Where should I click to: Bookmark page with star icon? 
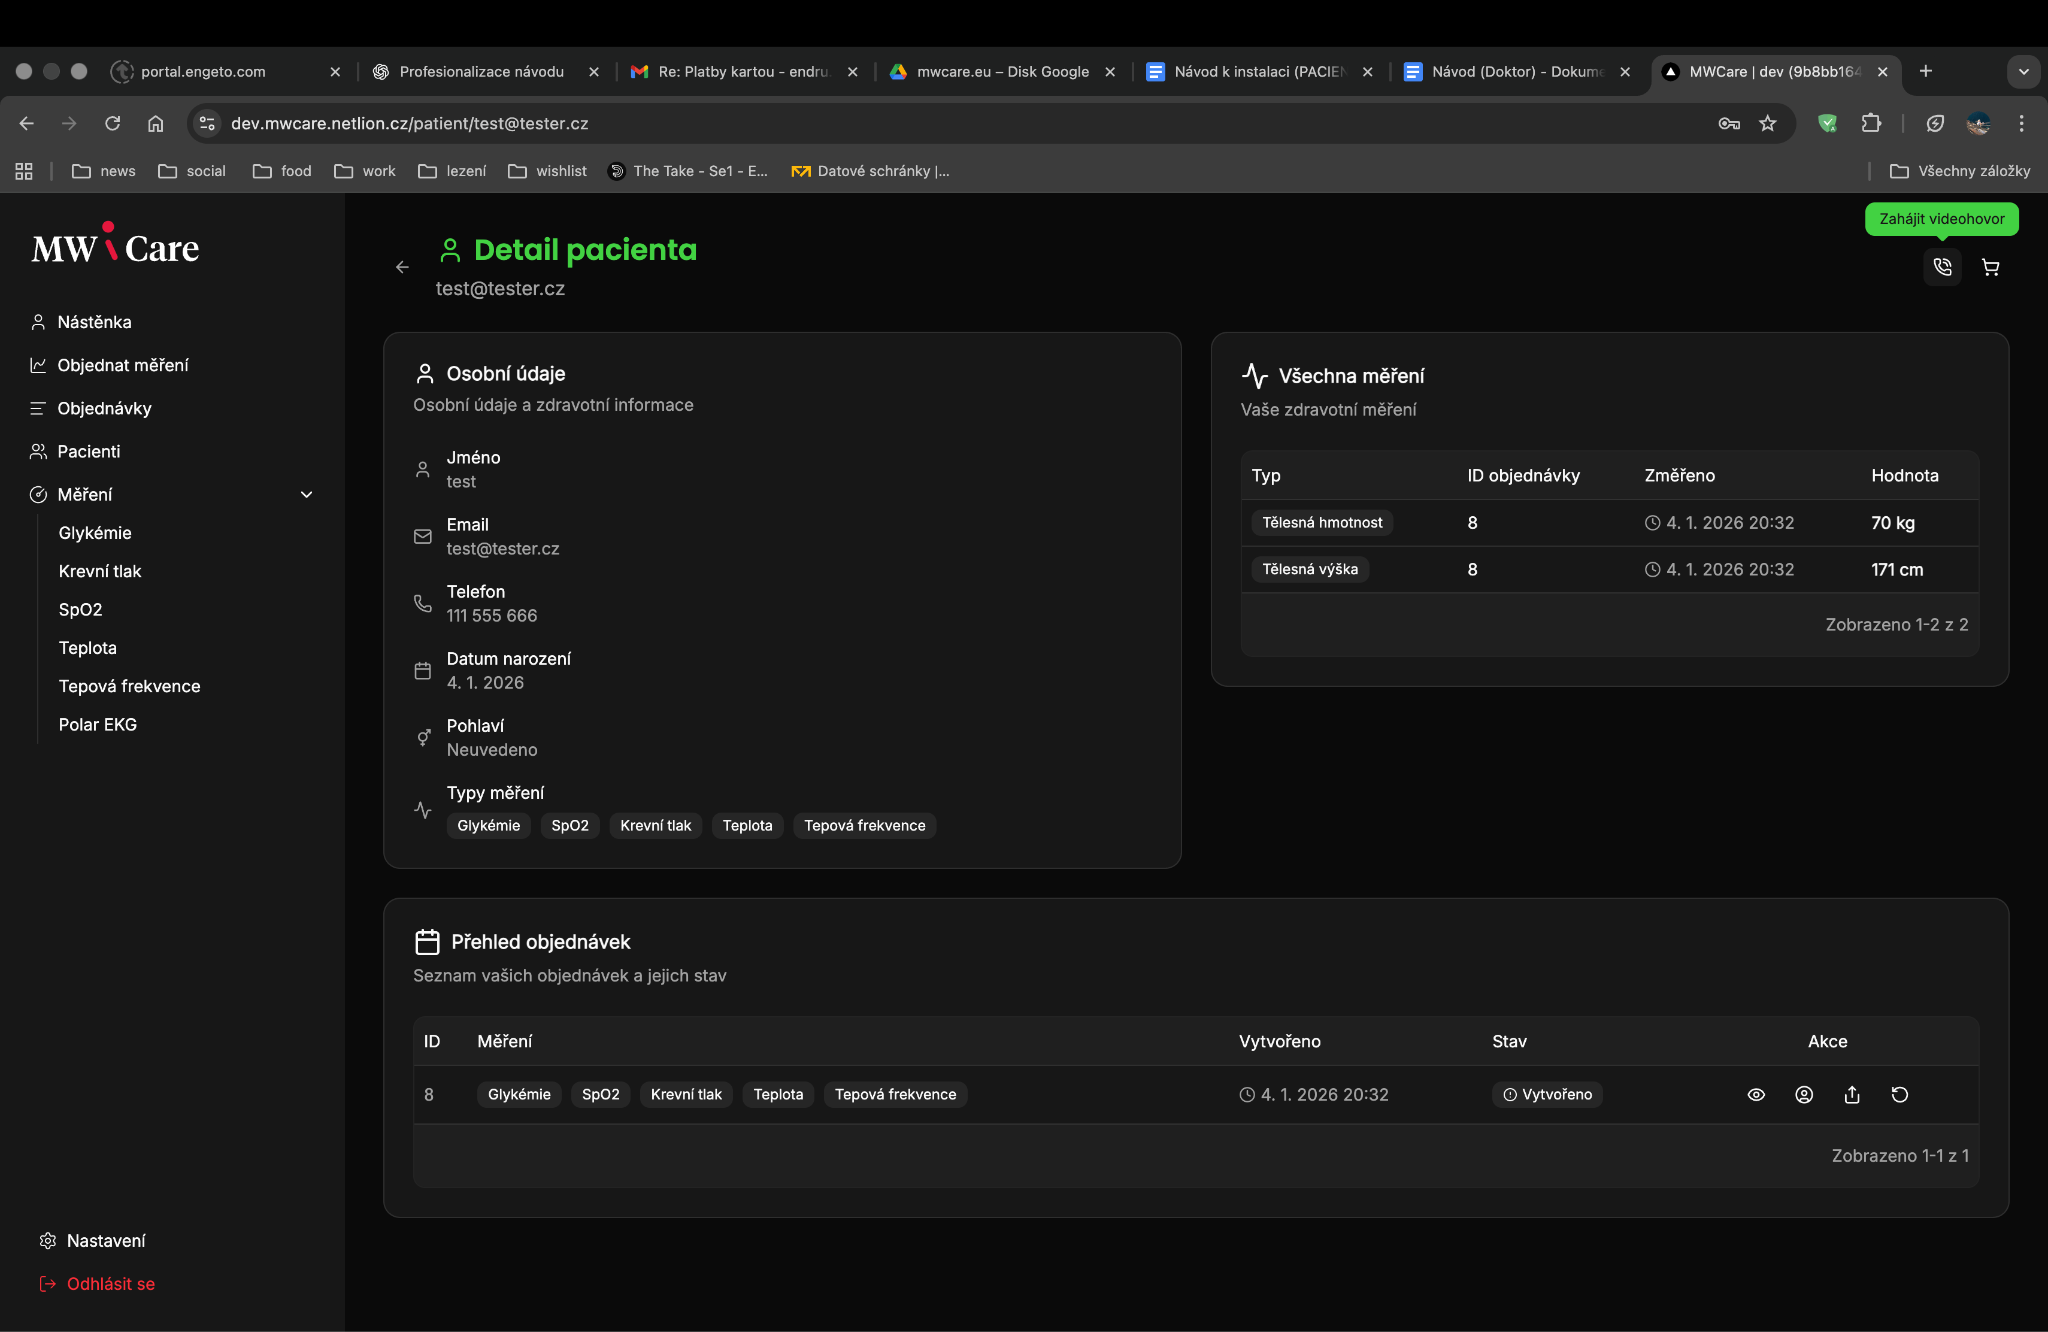pyautogui.click(x=1768, y=123)
